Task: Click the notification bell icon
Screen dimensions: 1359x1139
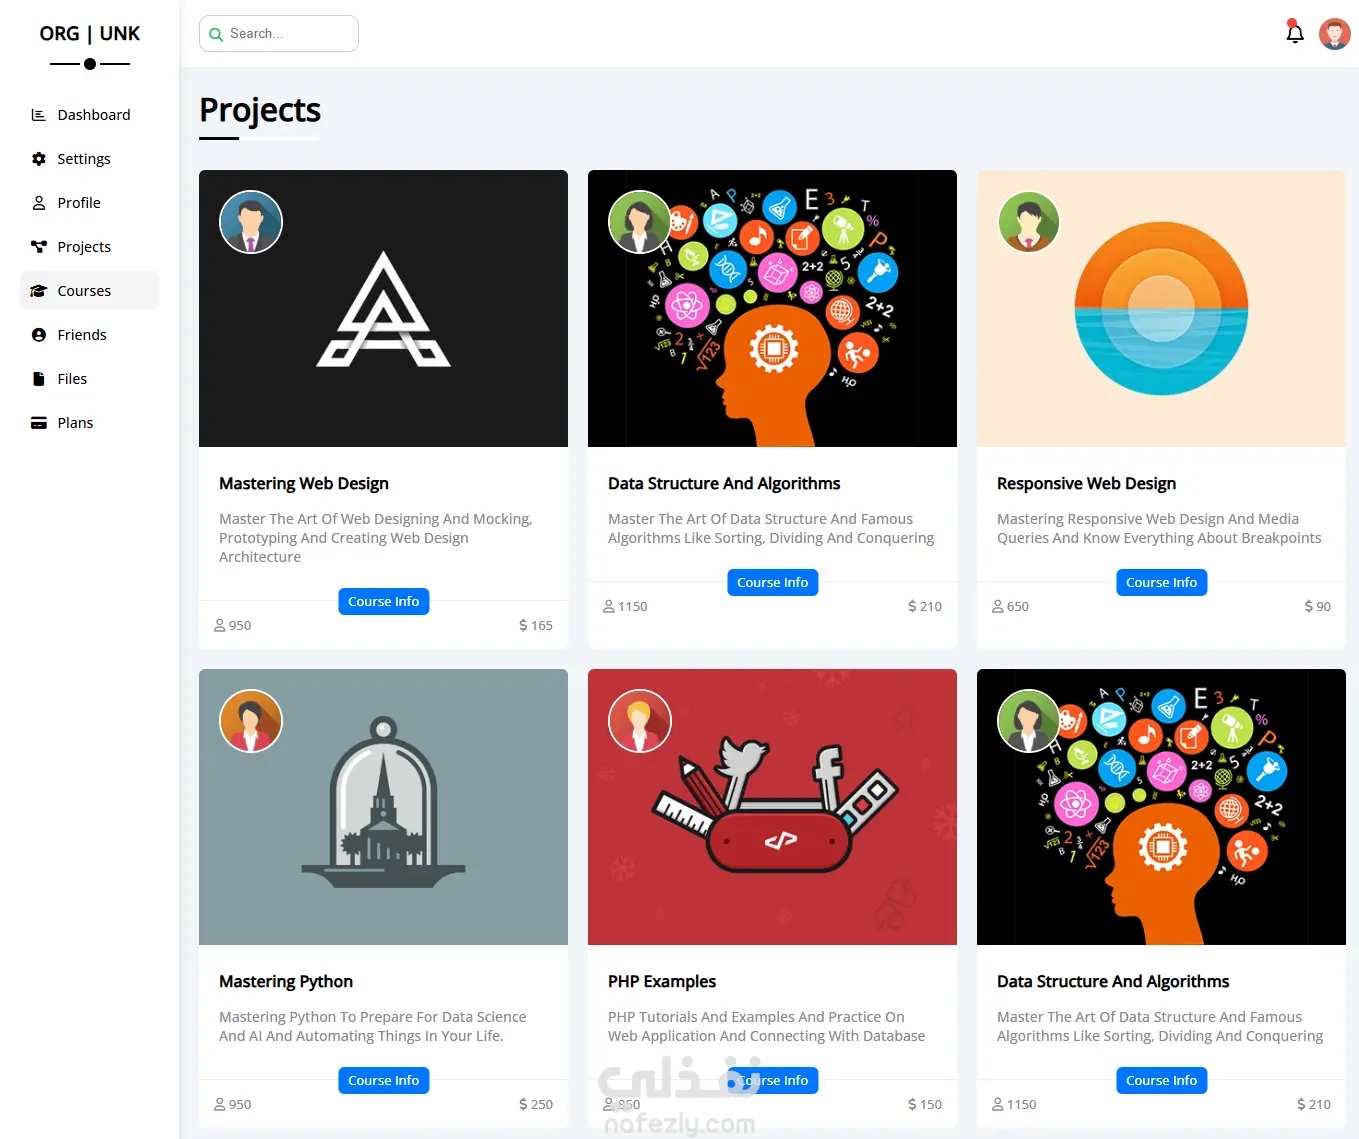Action: click(x=1294, y=33)
